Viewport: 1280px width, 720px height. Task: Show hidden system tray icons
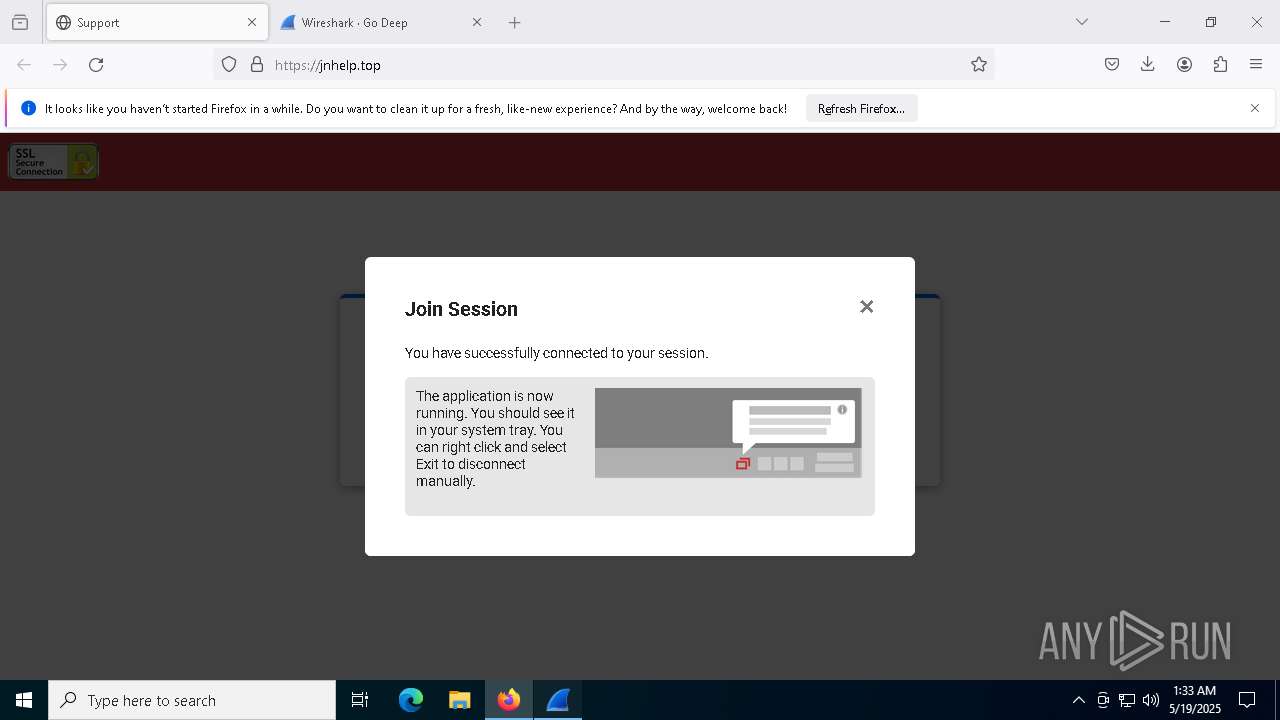[1078, 700]
